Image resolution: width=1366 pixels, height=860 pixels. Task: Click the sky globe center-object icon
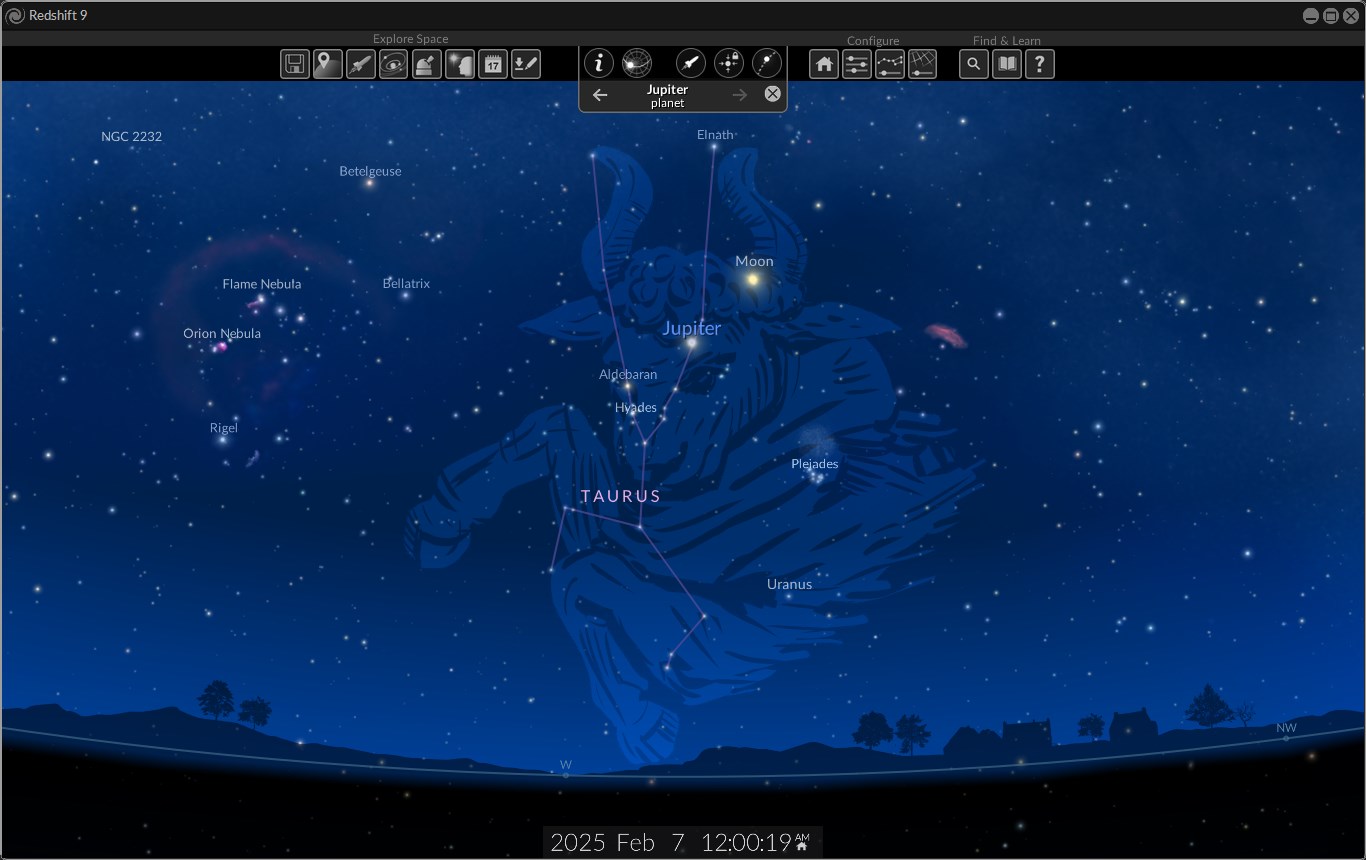(x=637, y=63)
